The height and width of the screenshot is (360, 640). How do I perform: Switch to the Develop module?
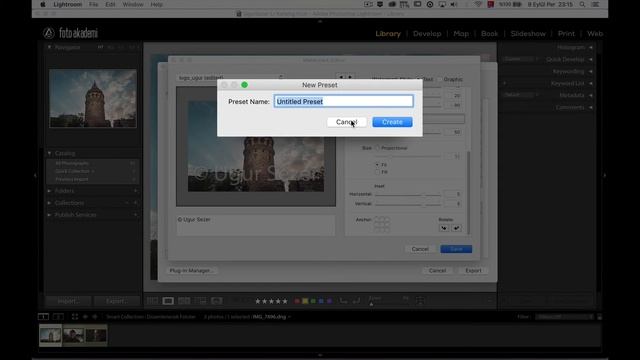(427, 34)
